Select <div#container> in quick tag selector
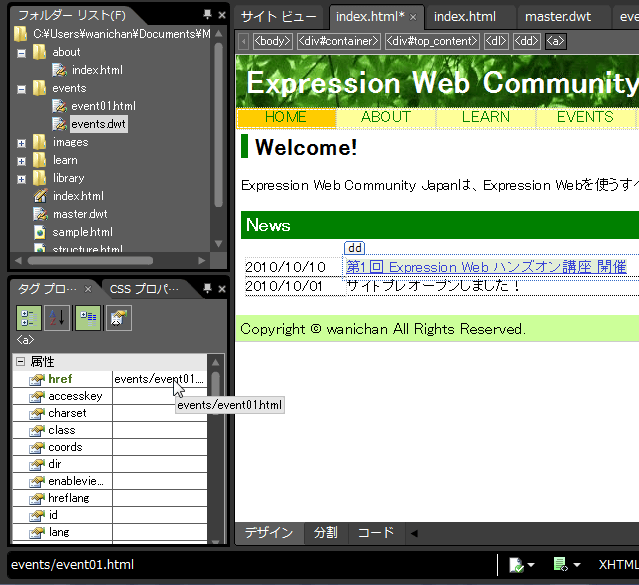The width and height of the screenshot is (639, 585). 339,41
